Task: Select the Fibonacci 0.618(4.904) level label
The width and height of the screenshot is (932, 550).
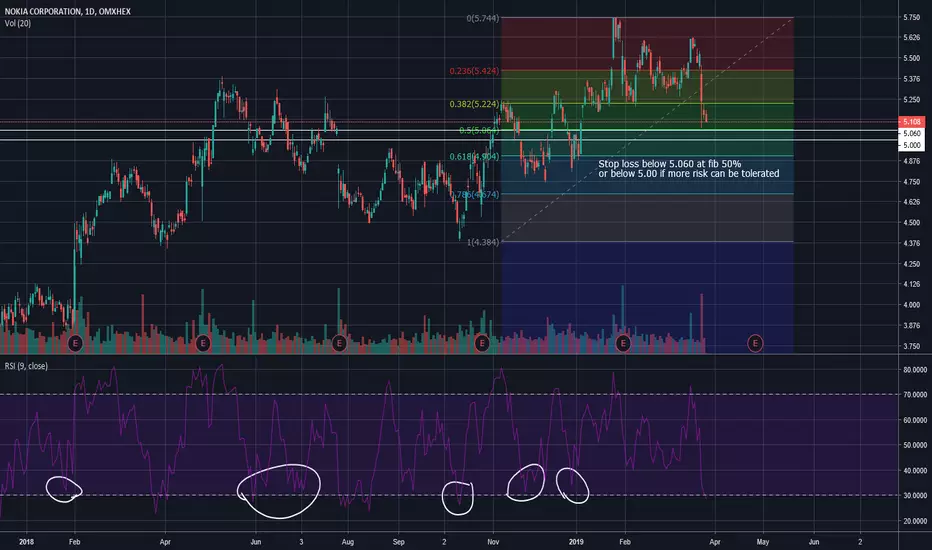Action: coord(474,156)
